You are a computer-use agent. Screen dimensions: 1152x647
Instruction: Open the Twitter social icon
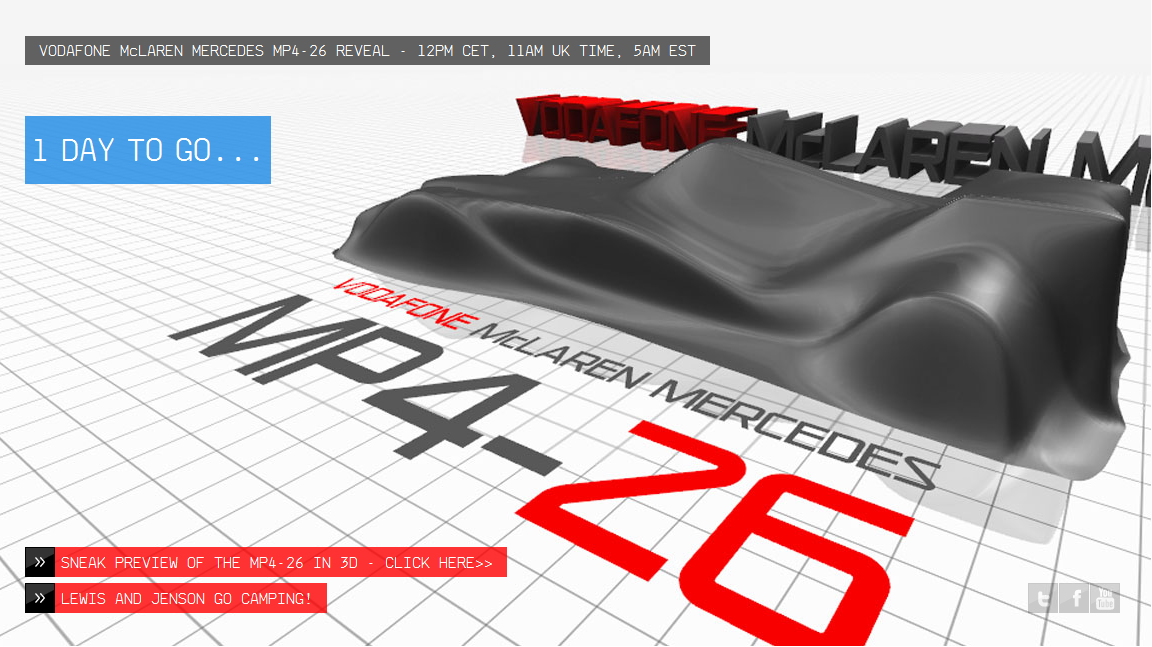coord(1043,598)
